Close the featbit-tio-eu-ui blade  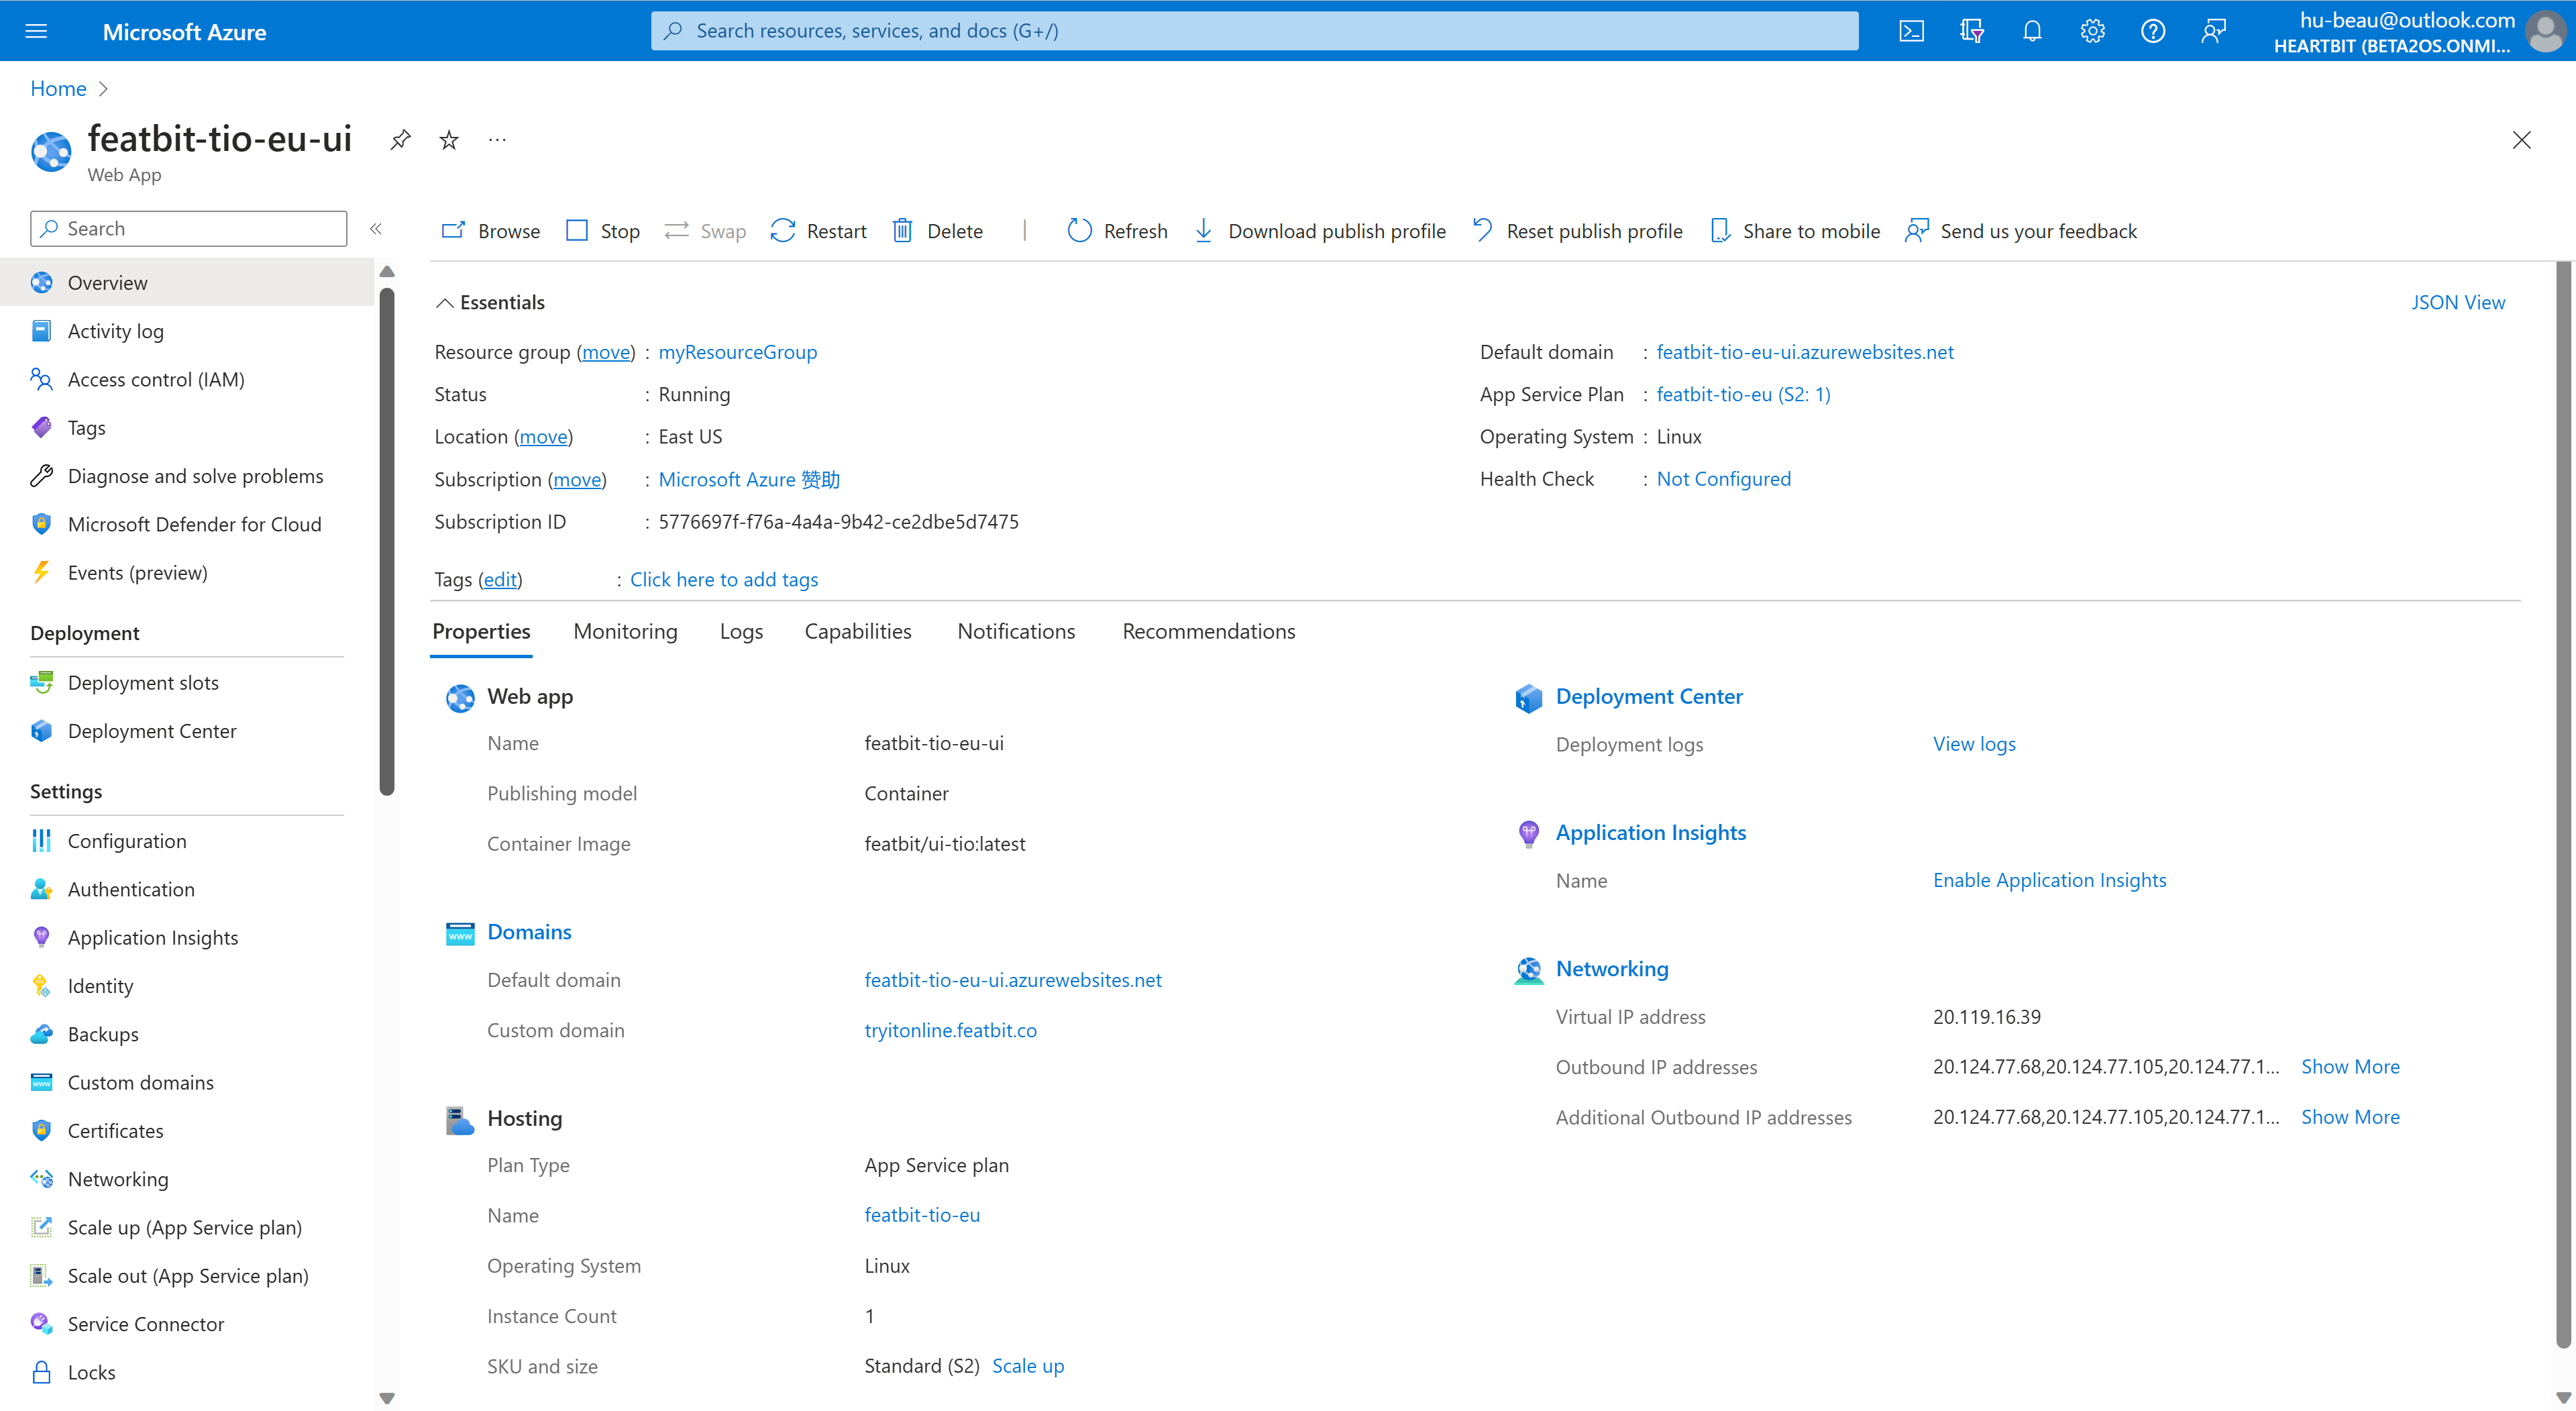(2521, 140)
